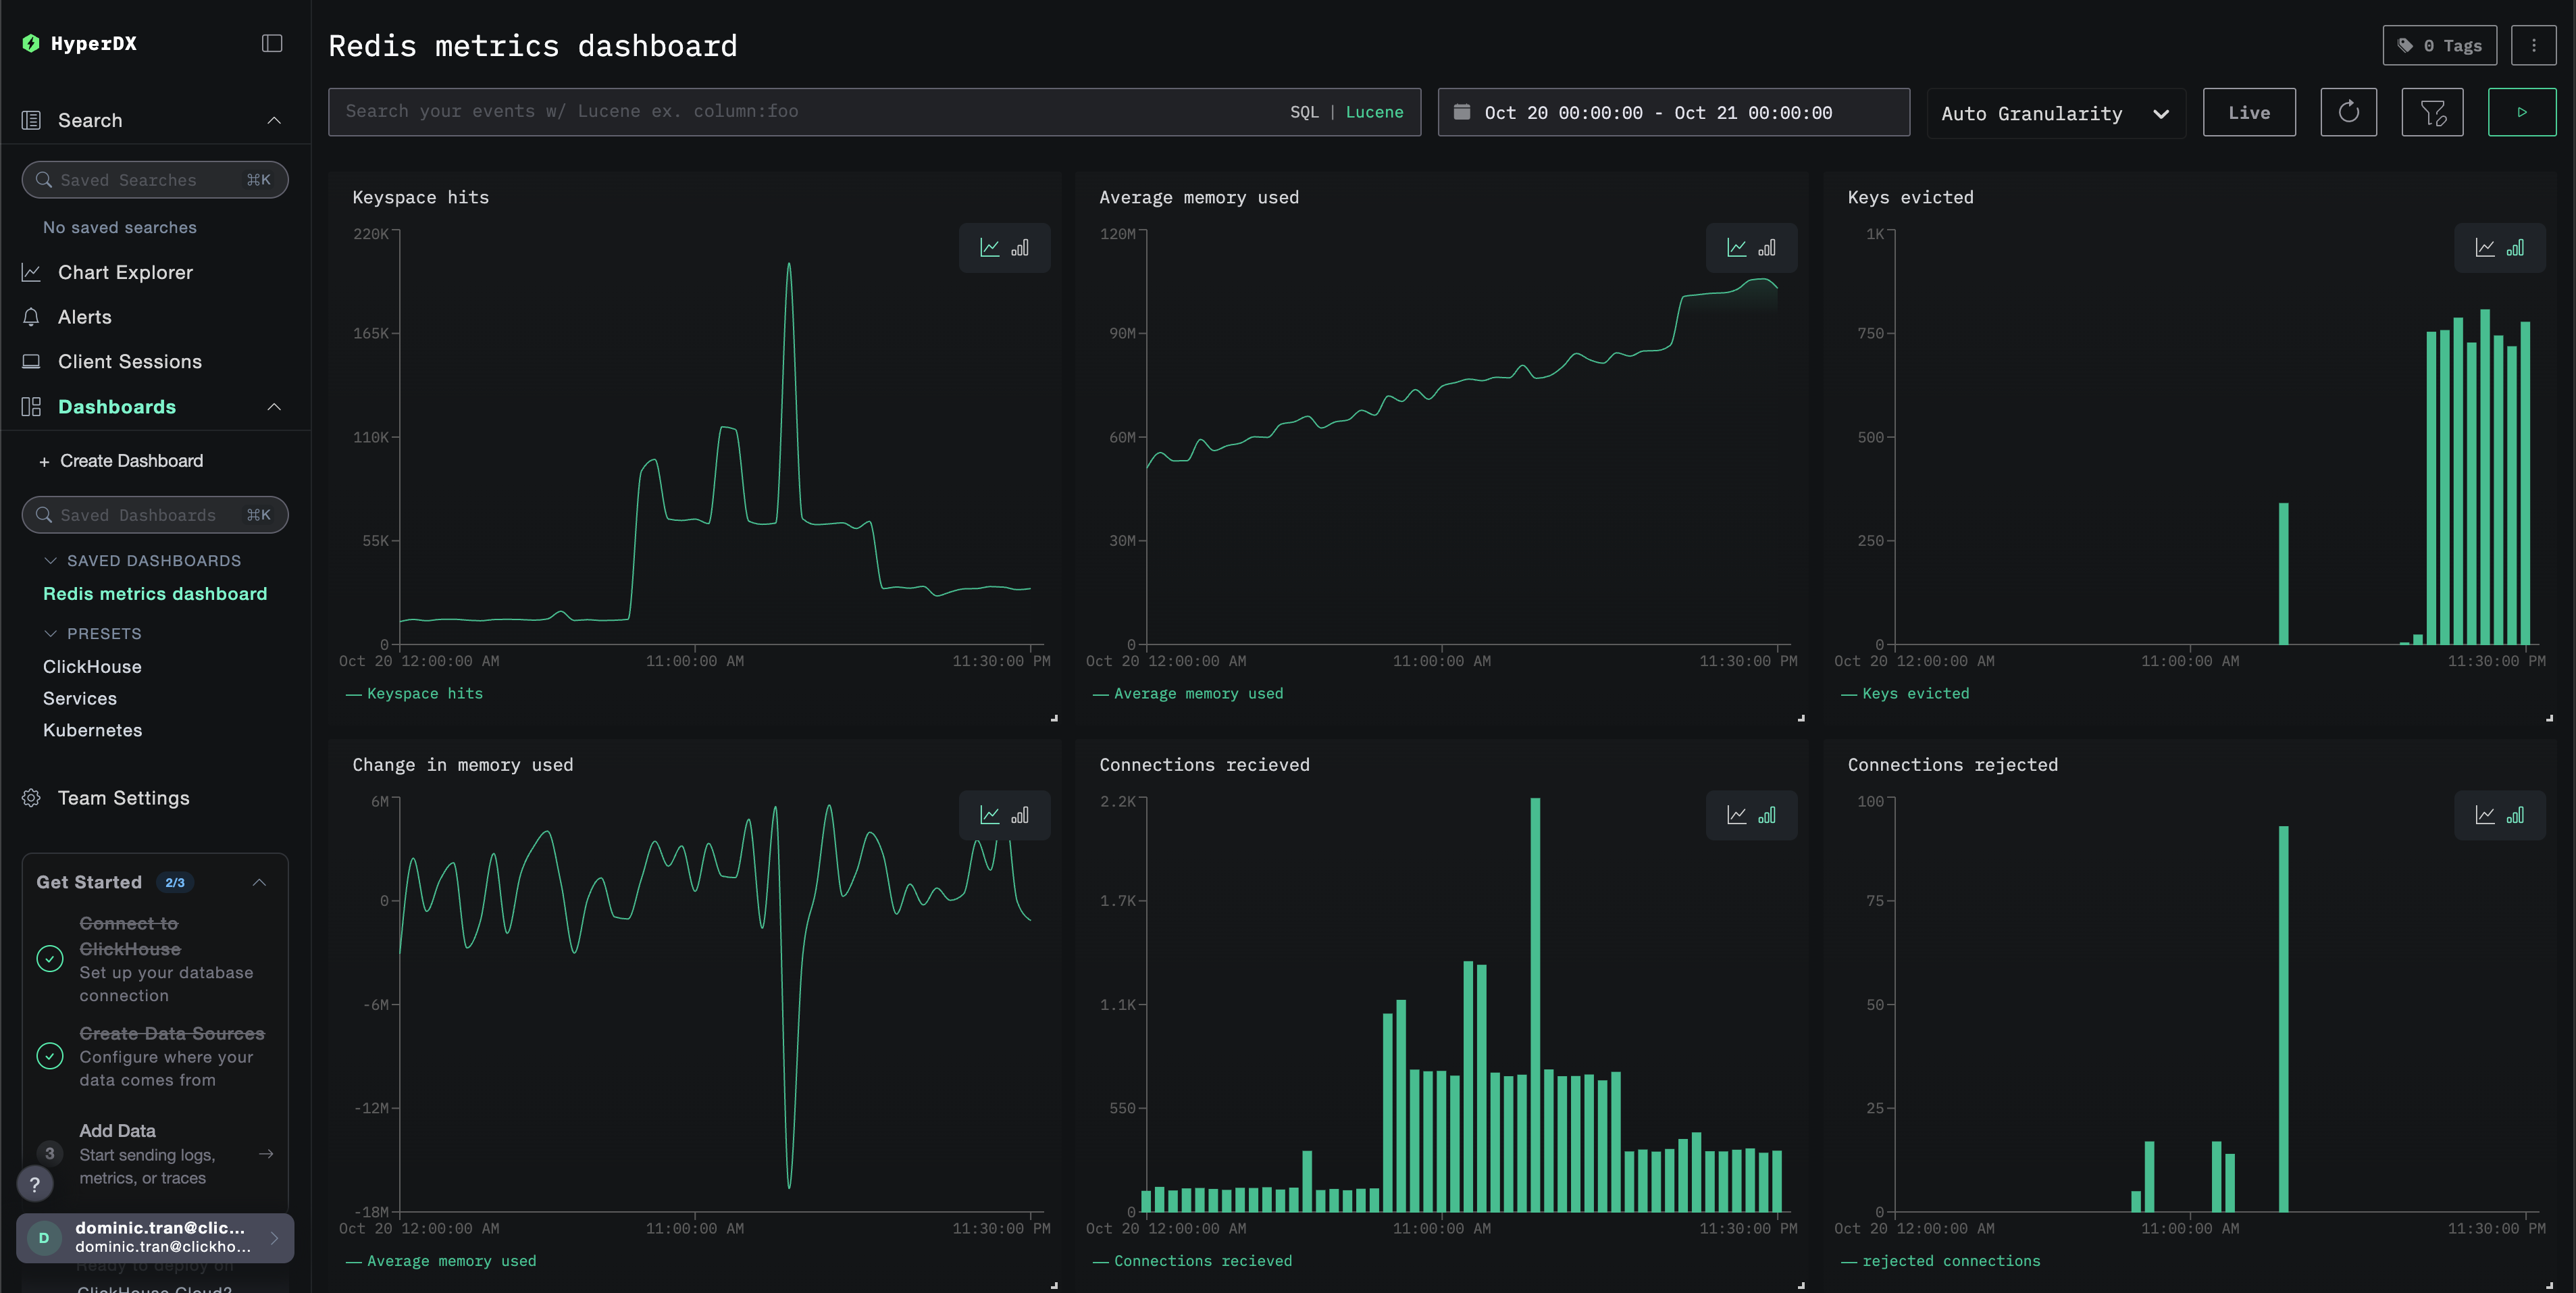
Task: Open Team Settings via the gear icon
Action: coord(31,797)
